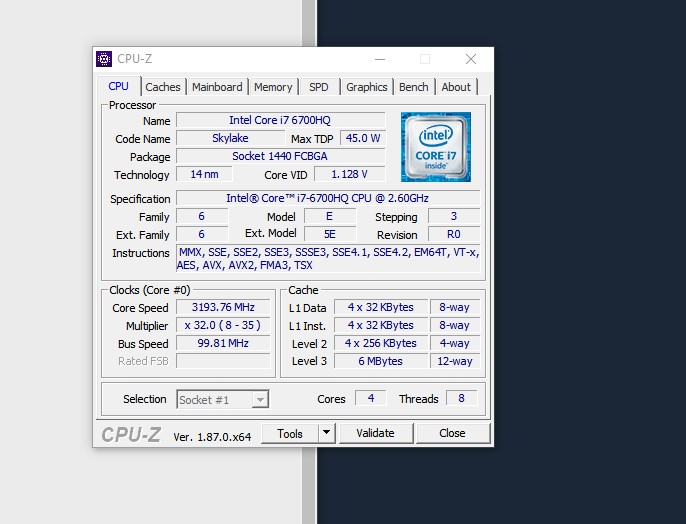686x524 pixels.
Task: Click the Max TDP value 45.0 W
Action: tap(363, 138)
